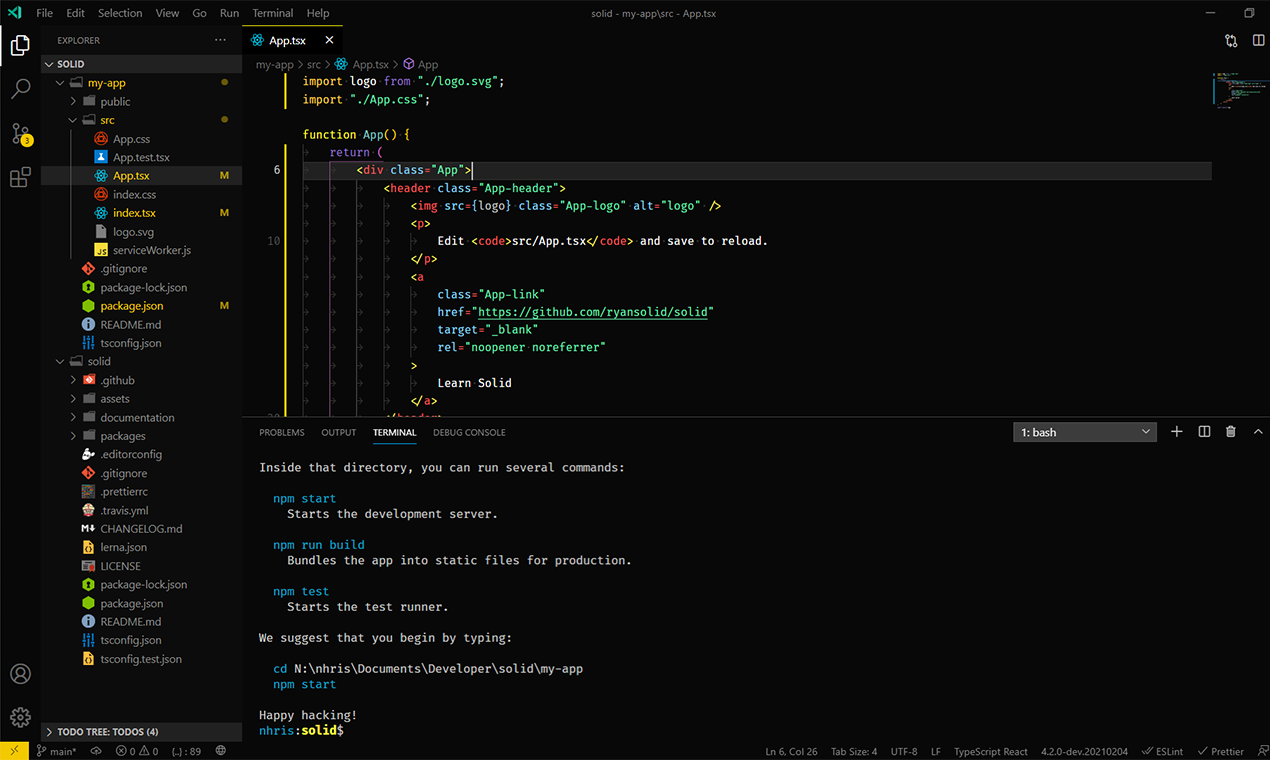Open Source Control view showing 3 changes
1270x760 pixels.
tap(20, 132)
